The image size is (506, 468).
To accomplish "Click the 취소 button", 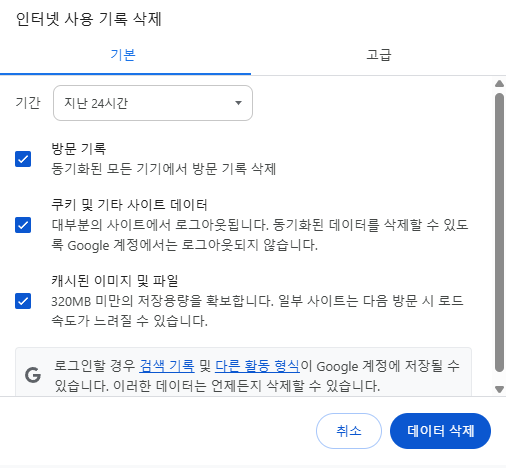I will (x=349, y=431).
